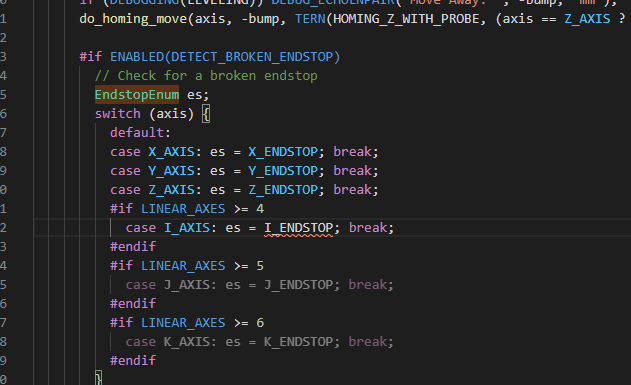Click the Z_AXIS identifier in do_homing_move line

(x=587, y=19)
